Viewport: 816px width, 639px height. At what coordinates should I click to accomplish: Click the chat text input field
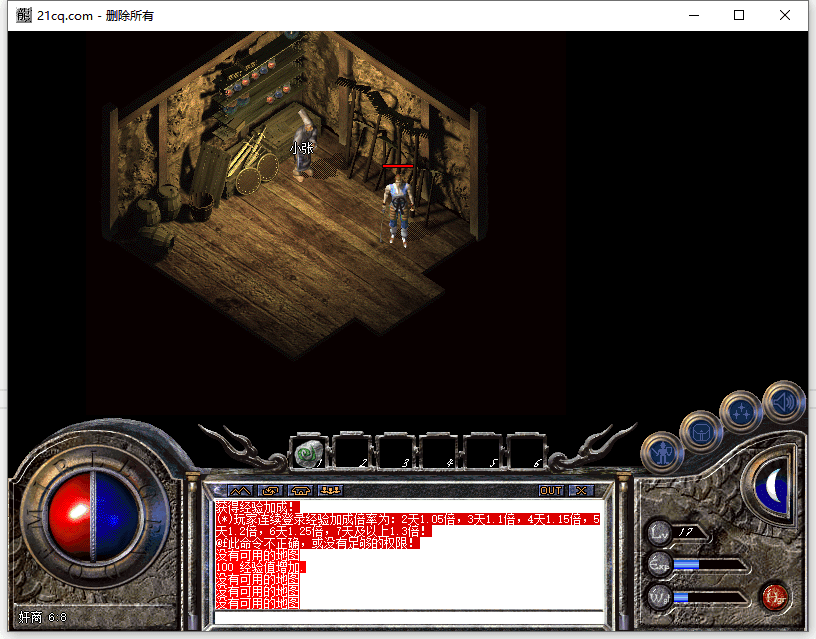click(x=409, y=618)
